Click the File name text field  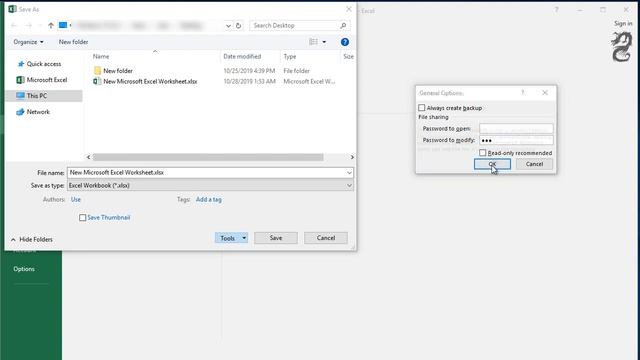click(x=207, y=173)
